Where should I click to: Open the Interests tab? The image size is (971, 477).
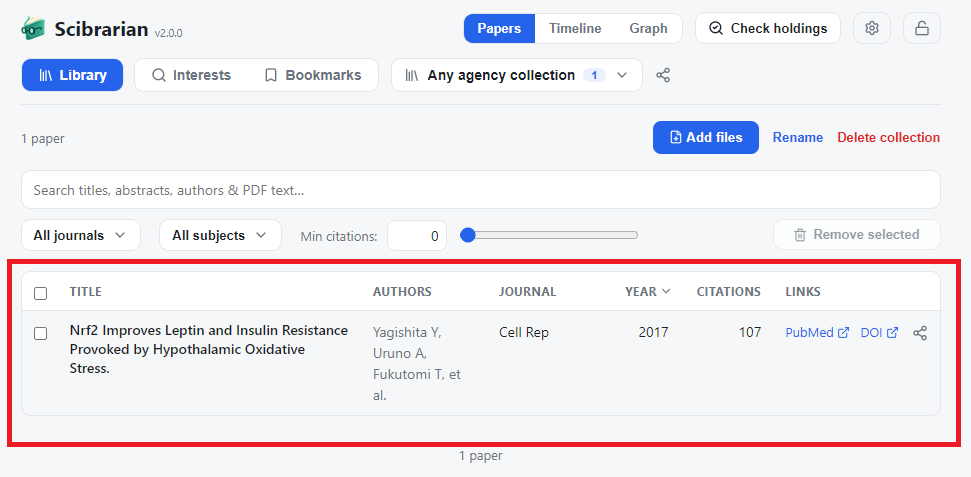click(191, 76)
